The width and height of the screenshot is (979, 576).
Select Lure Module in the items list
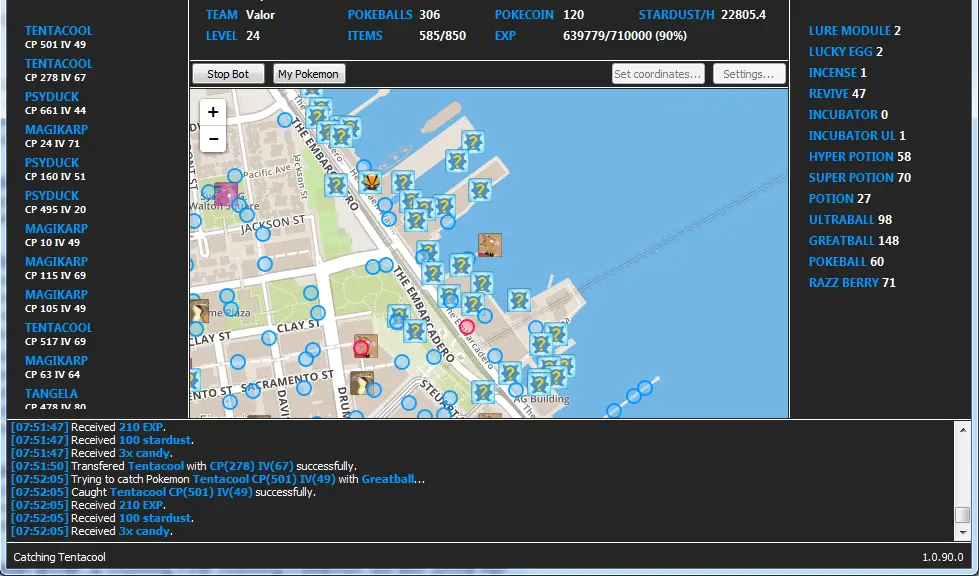[x=849, y=31]
